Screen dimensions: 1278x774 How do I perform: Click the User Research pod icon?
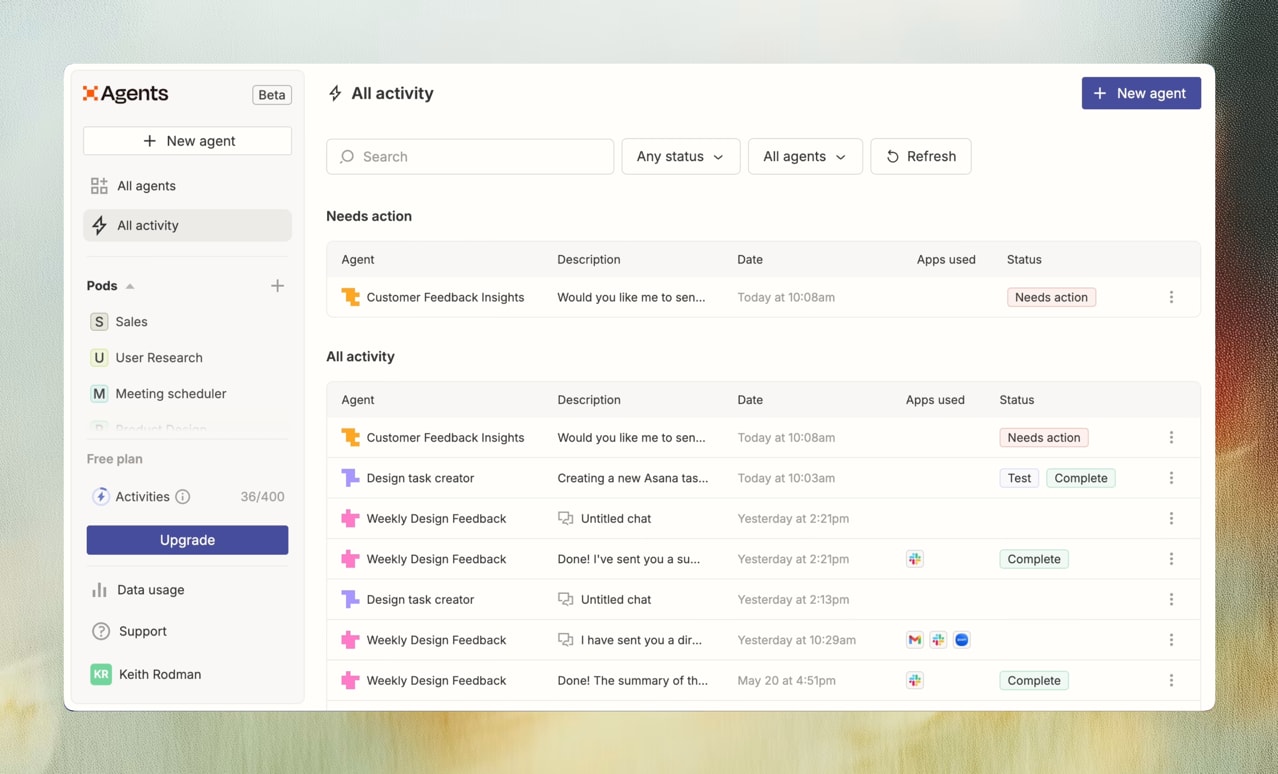tap(99, 357)
